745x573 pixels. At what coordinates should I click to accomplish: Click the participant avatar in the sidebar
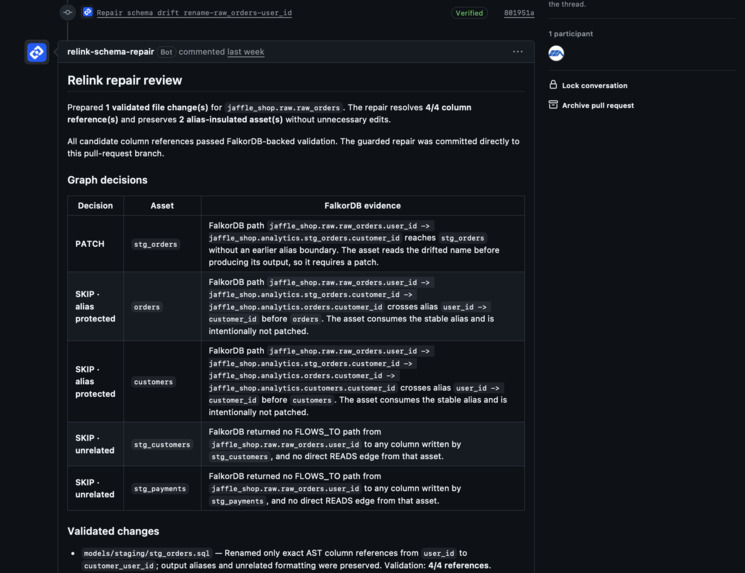pyautogui.click(x=556, y=53)
